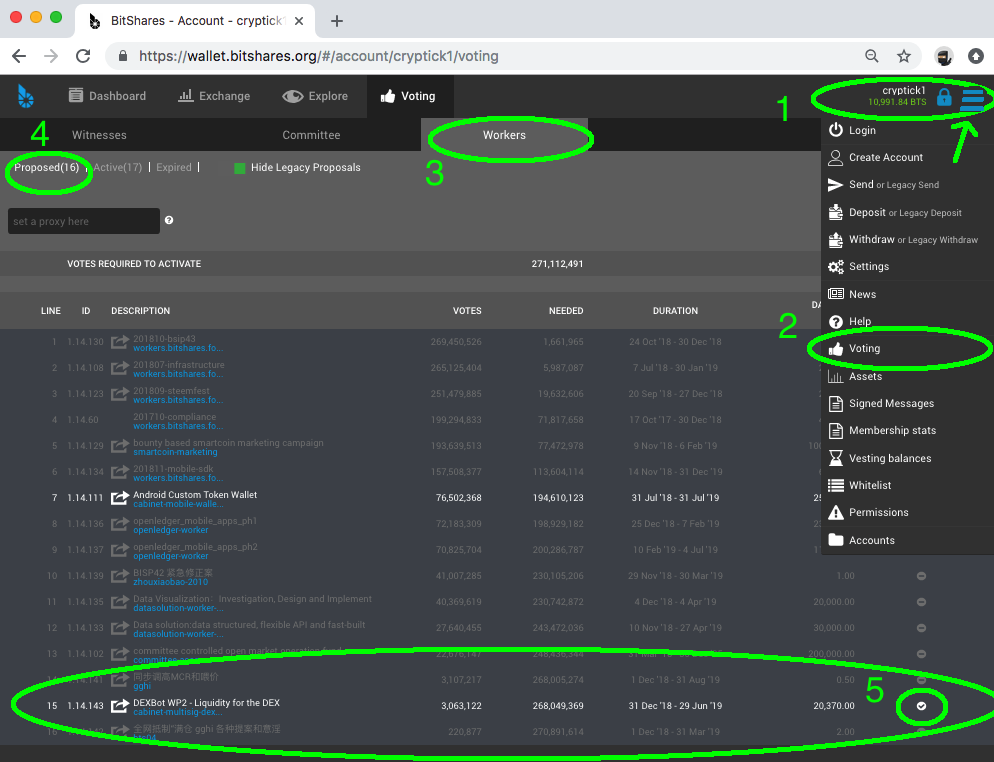Image resolution: width=994 pixels, height=762 pixels.
Task: Show Expired workers list
Action: [174, 167]
